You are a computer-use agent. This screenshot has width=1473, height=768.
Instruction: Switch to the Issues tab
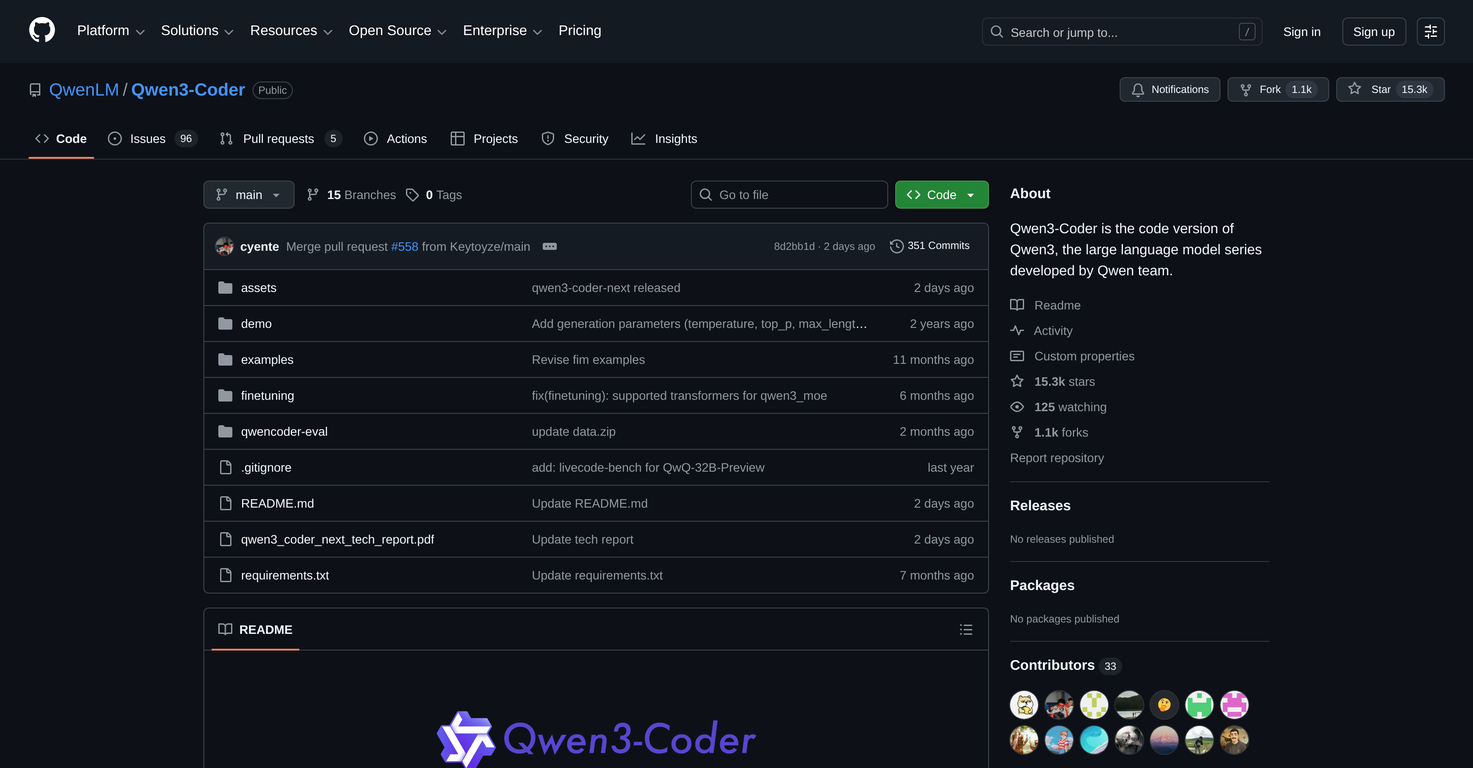147,138
